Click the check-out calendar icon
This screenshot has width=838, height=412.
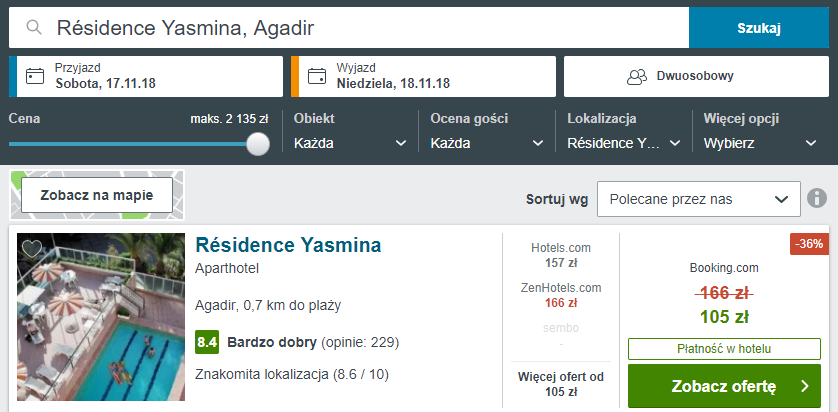[317, 76]
